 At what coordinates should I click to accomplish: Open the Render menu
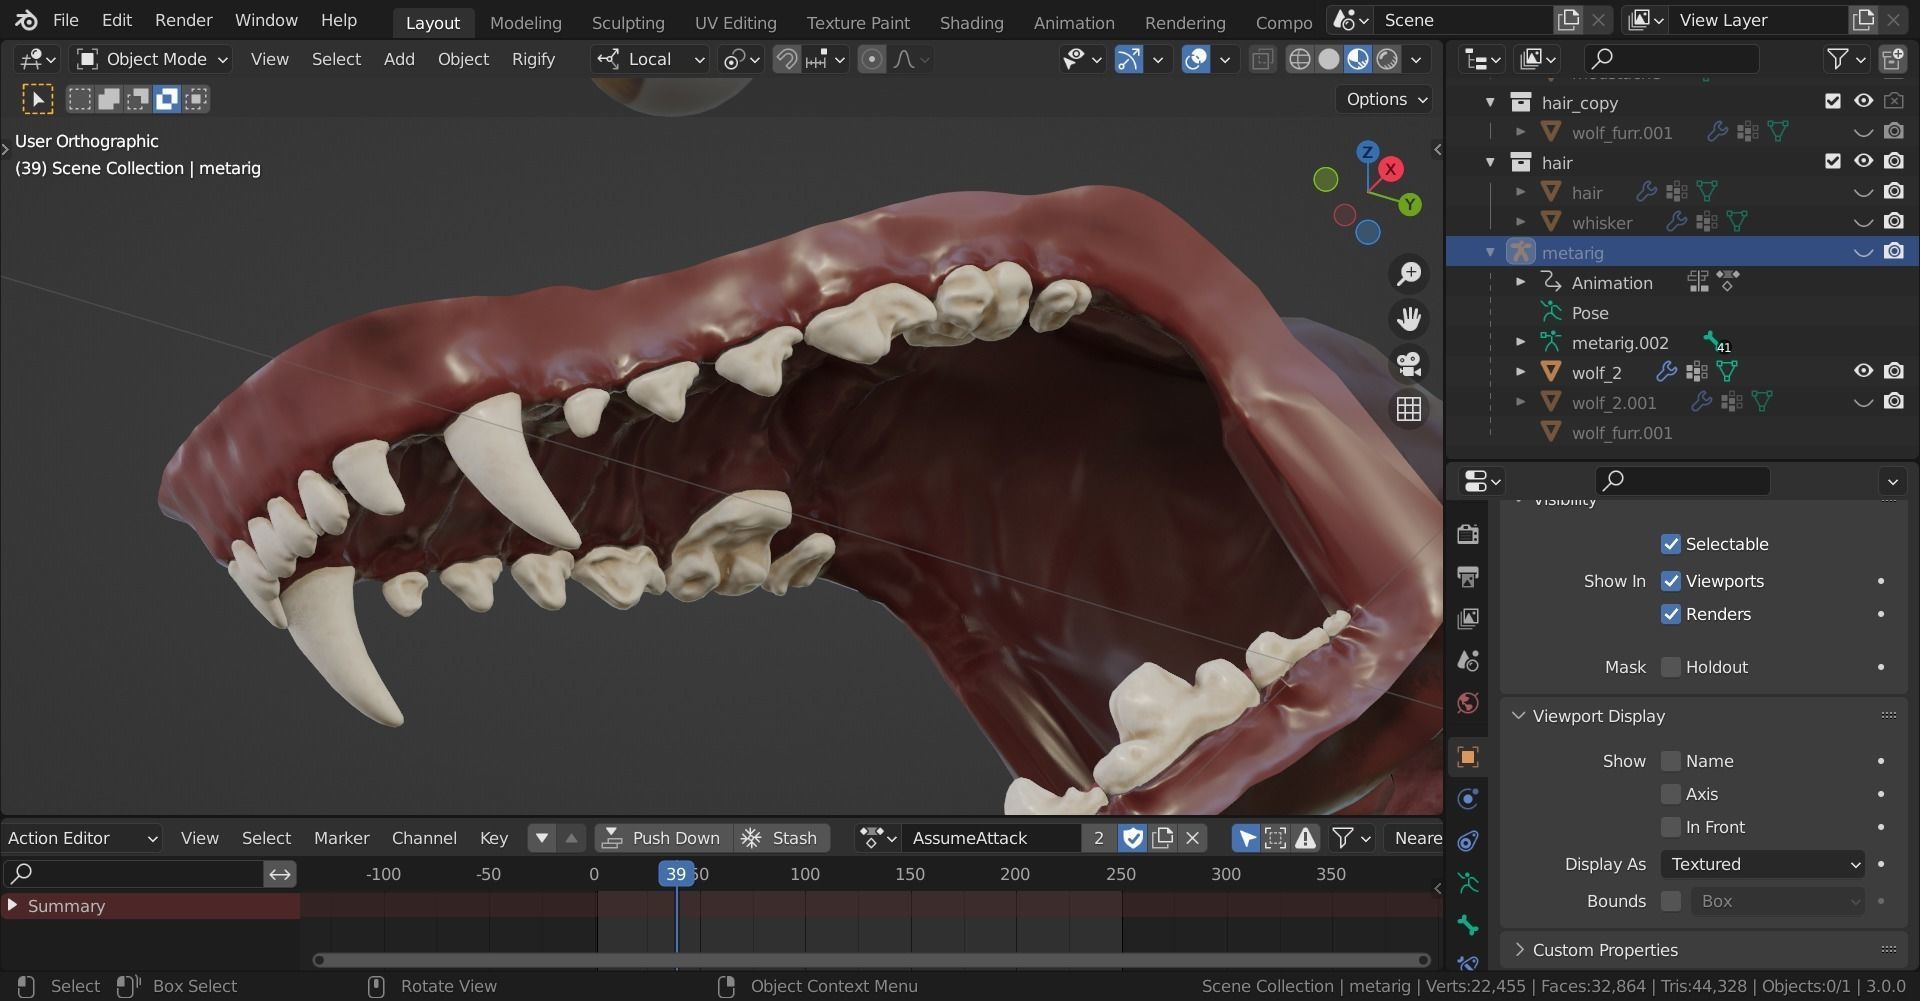pos(183,20)
